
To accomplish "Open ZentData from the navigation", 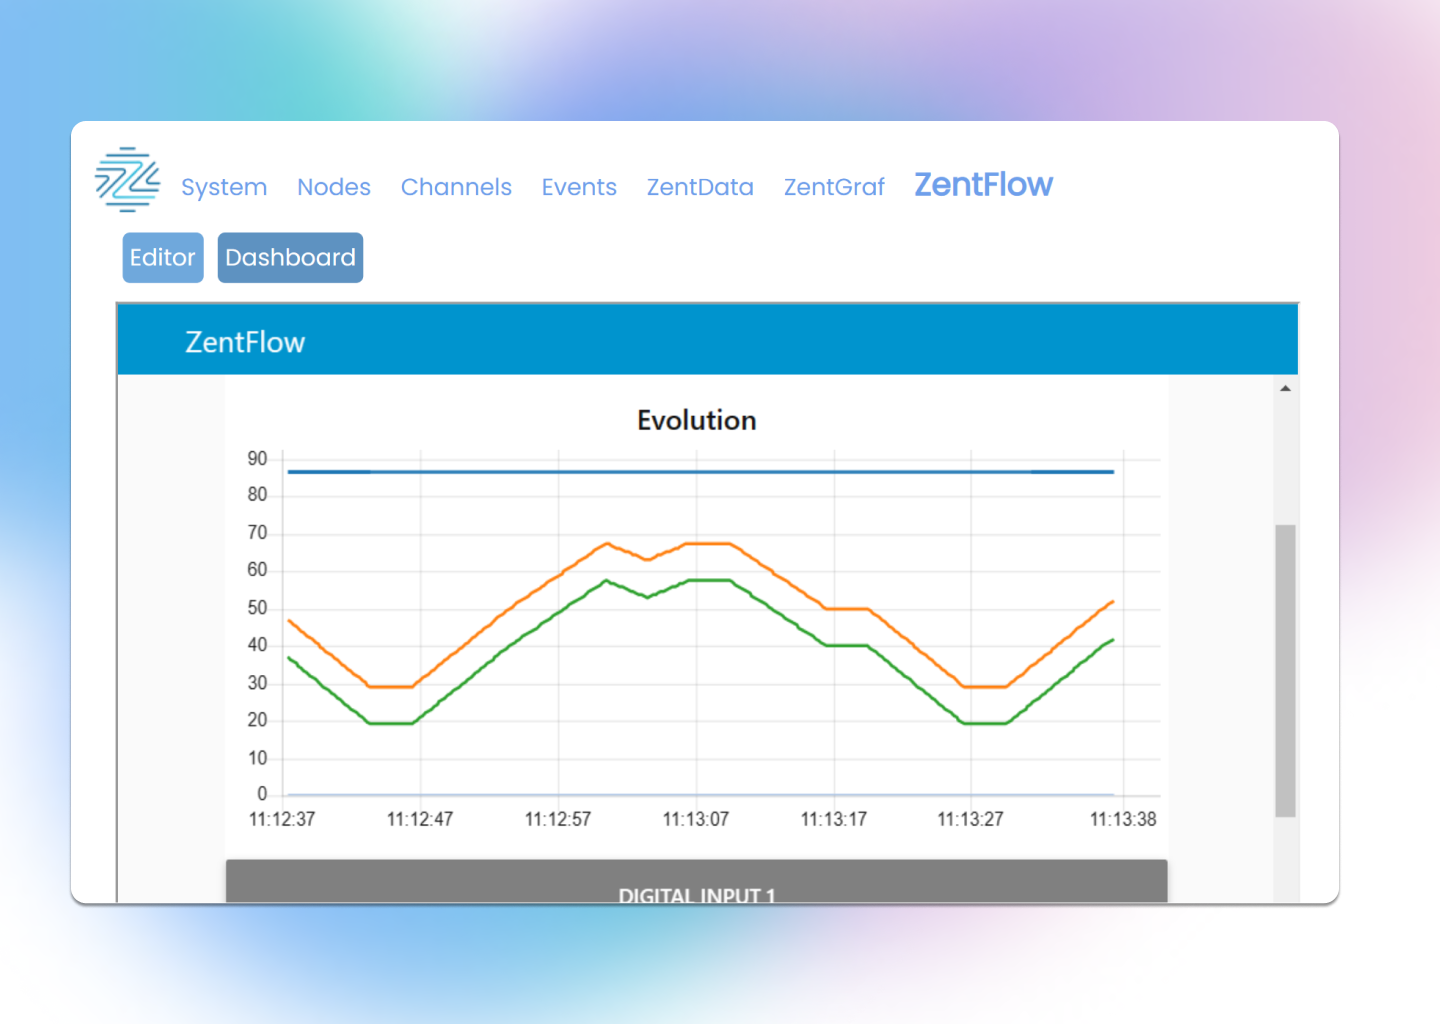I will 700,187.
